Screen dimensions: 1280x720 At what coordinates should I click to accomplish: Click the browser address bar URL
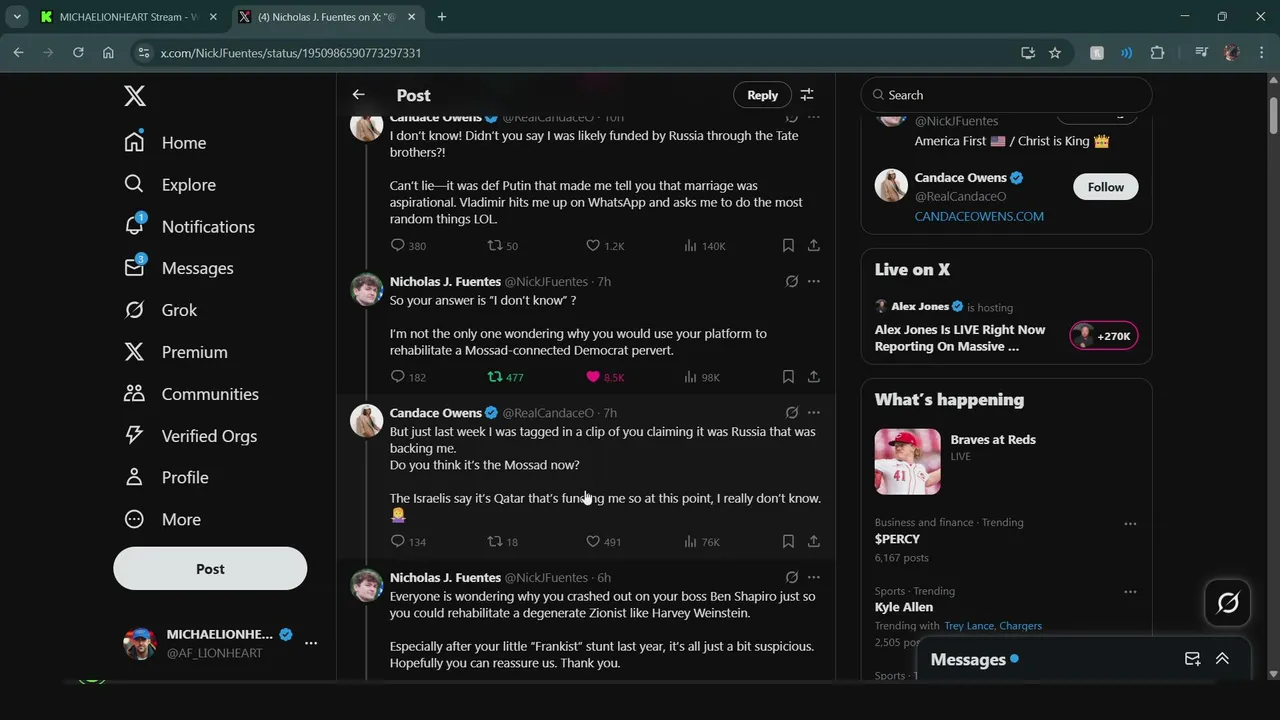[x=291, y=53]
